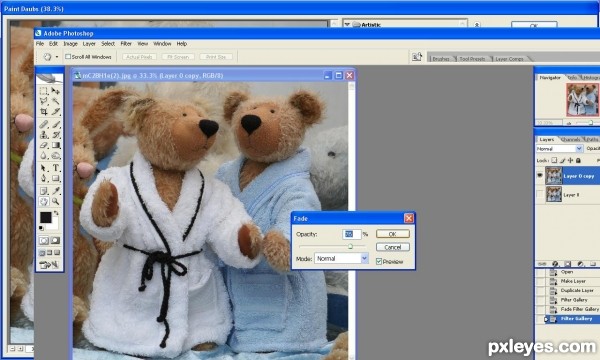
Task: Click the foreground color swatch
Action: [46, 217]
